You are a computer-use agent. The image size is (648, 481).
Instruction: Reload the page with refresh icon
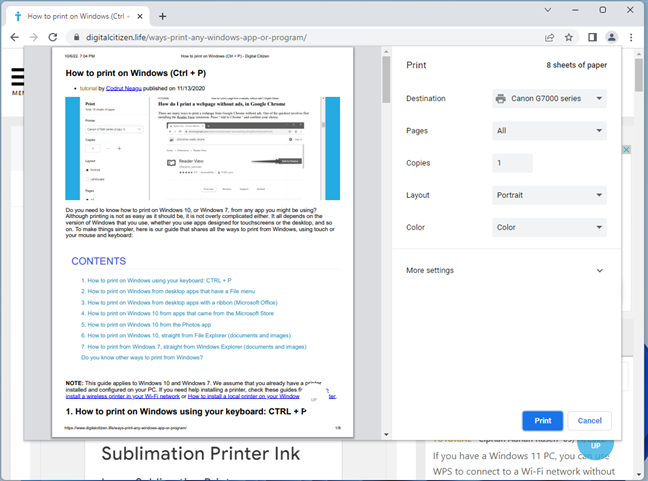53,37
